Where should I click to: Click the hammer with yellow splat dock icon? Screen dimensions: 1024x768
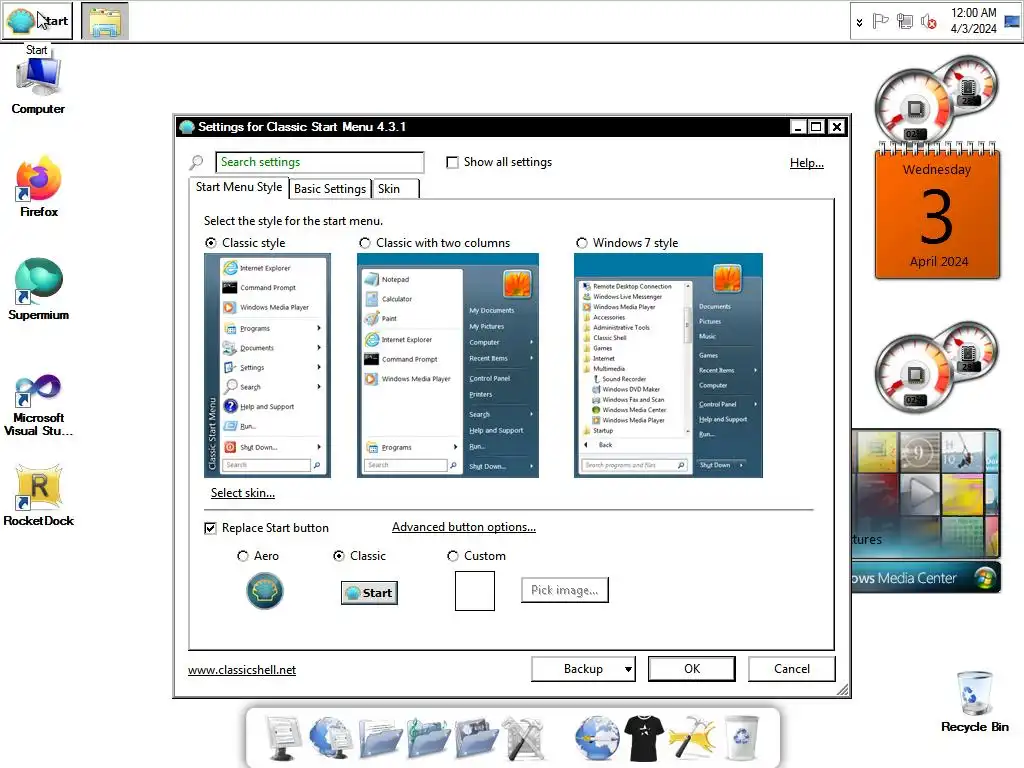click(x=692, y=738)
